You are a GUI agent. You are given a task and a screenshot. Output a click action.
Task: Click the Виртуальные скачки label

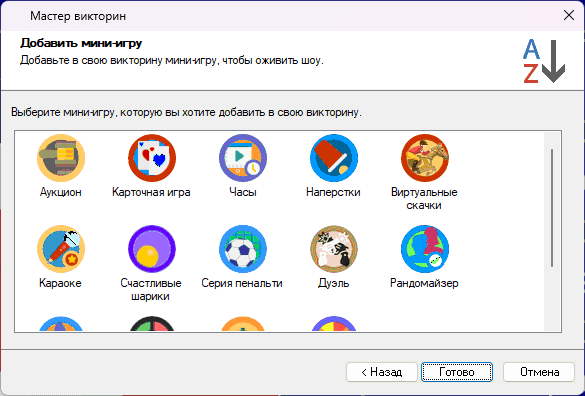click(424, 199)
